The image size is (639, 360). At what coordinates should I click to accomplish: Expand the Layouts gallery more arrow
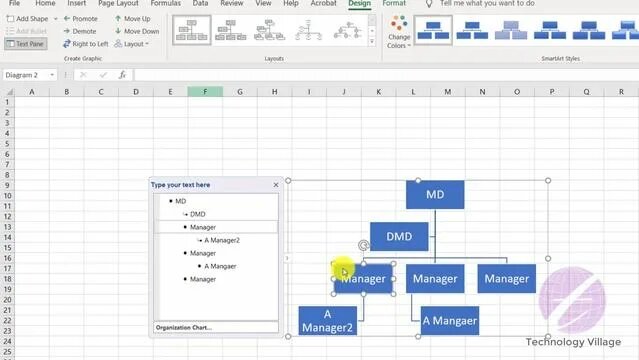pos(372,42)
